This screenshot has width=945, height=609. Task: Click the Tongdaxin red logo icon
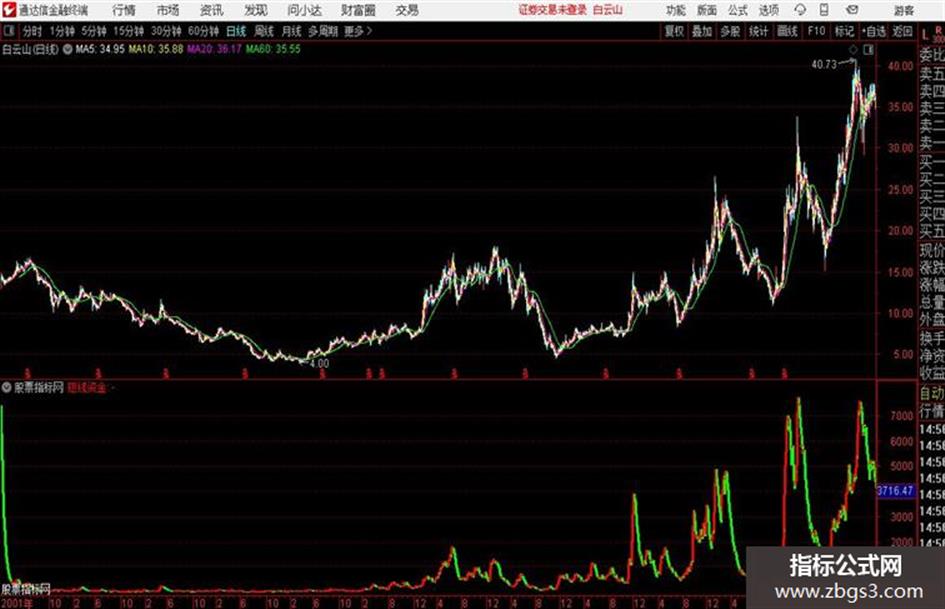click(x=8, y=10)
